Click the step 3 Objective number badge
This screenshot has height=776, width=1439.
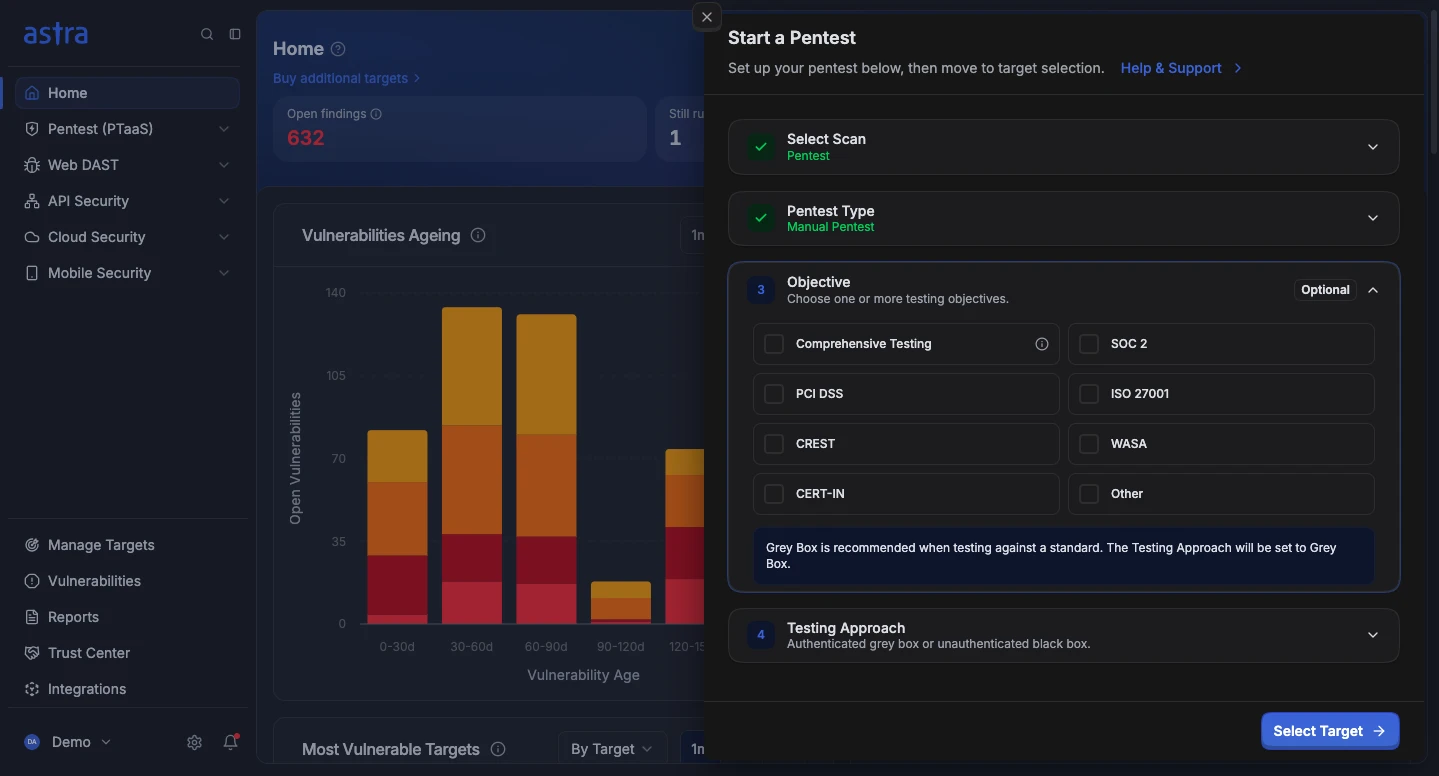click(761, 290)
